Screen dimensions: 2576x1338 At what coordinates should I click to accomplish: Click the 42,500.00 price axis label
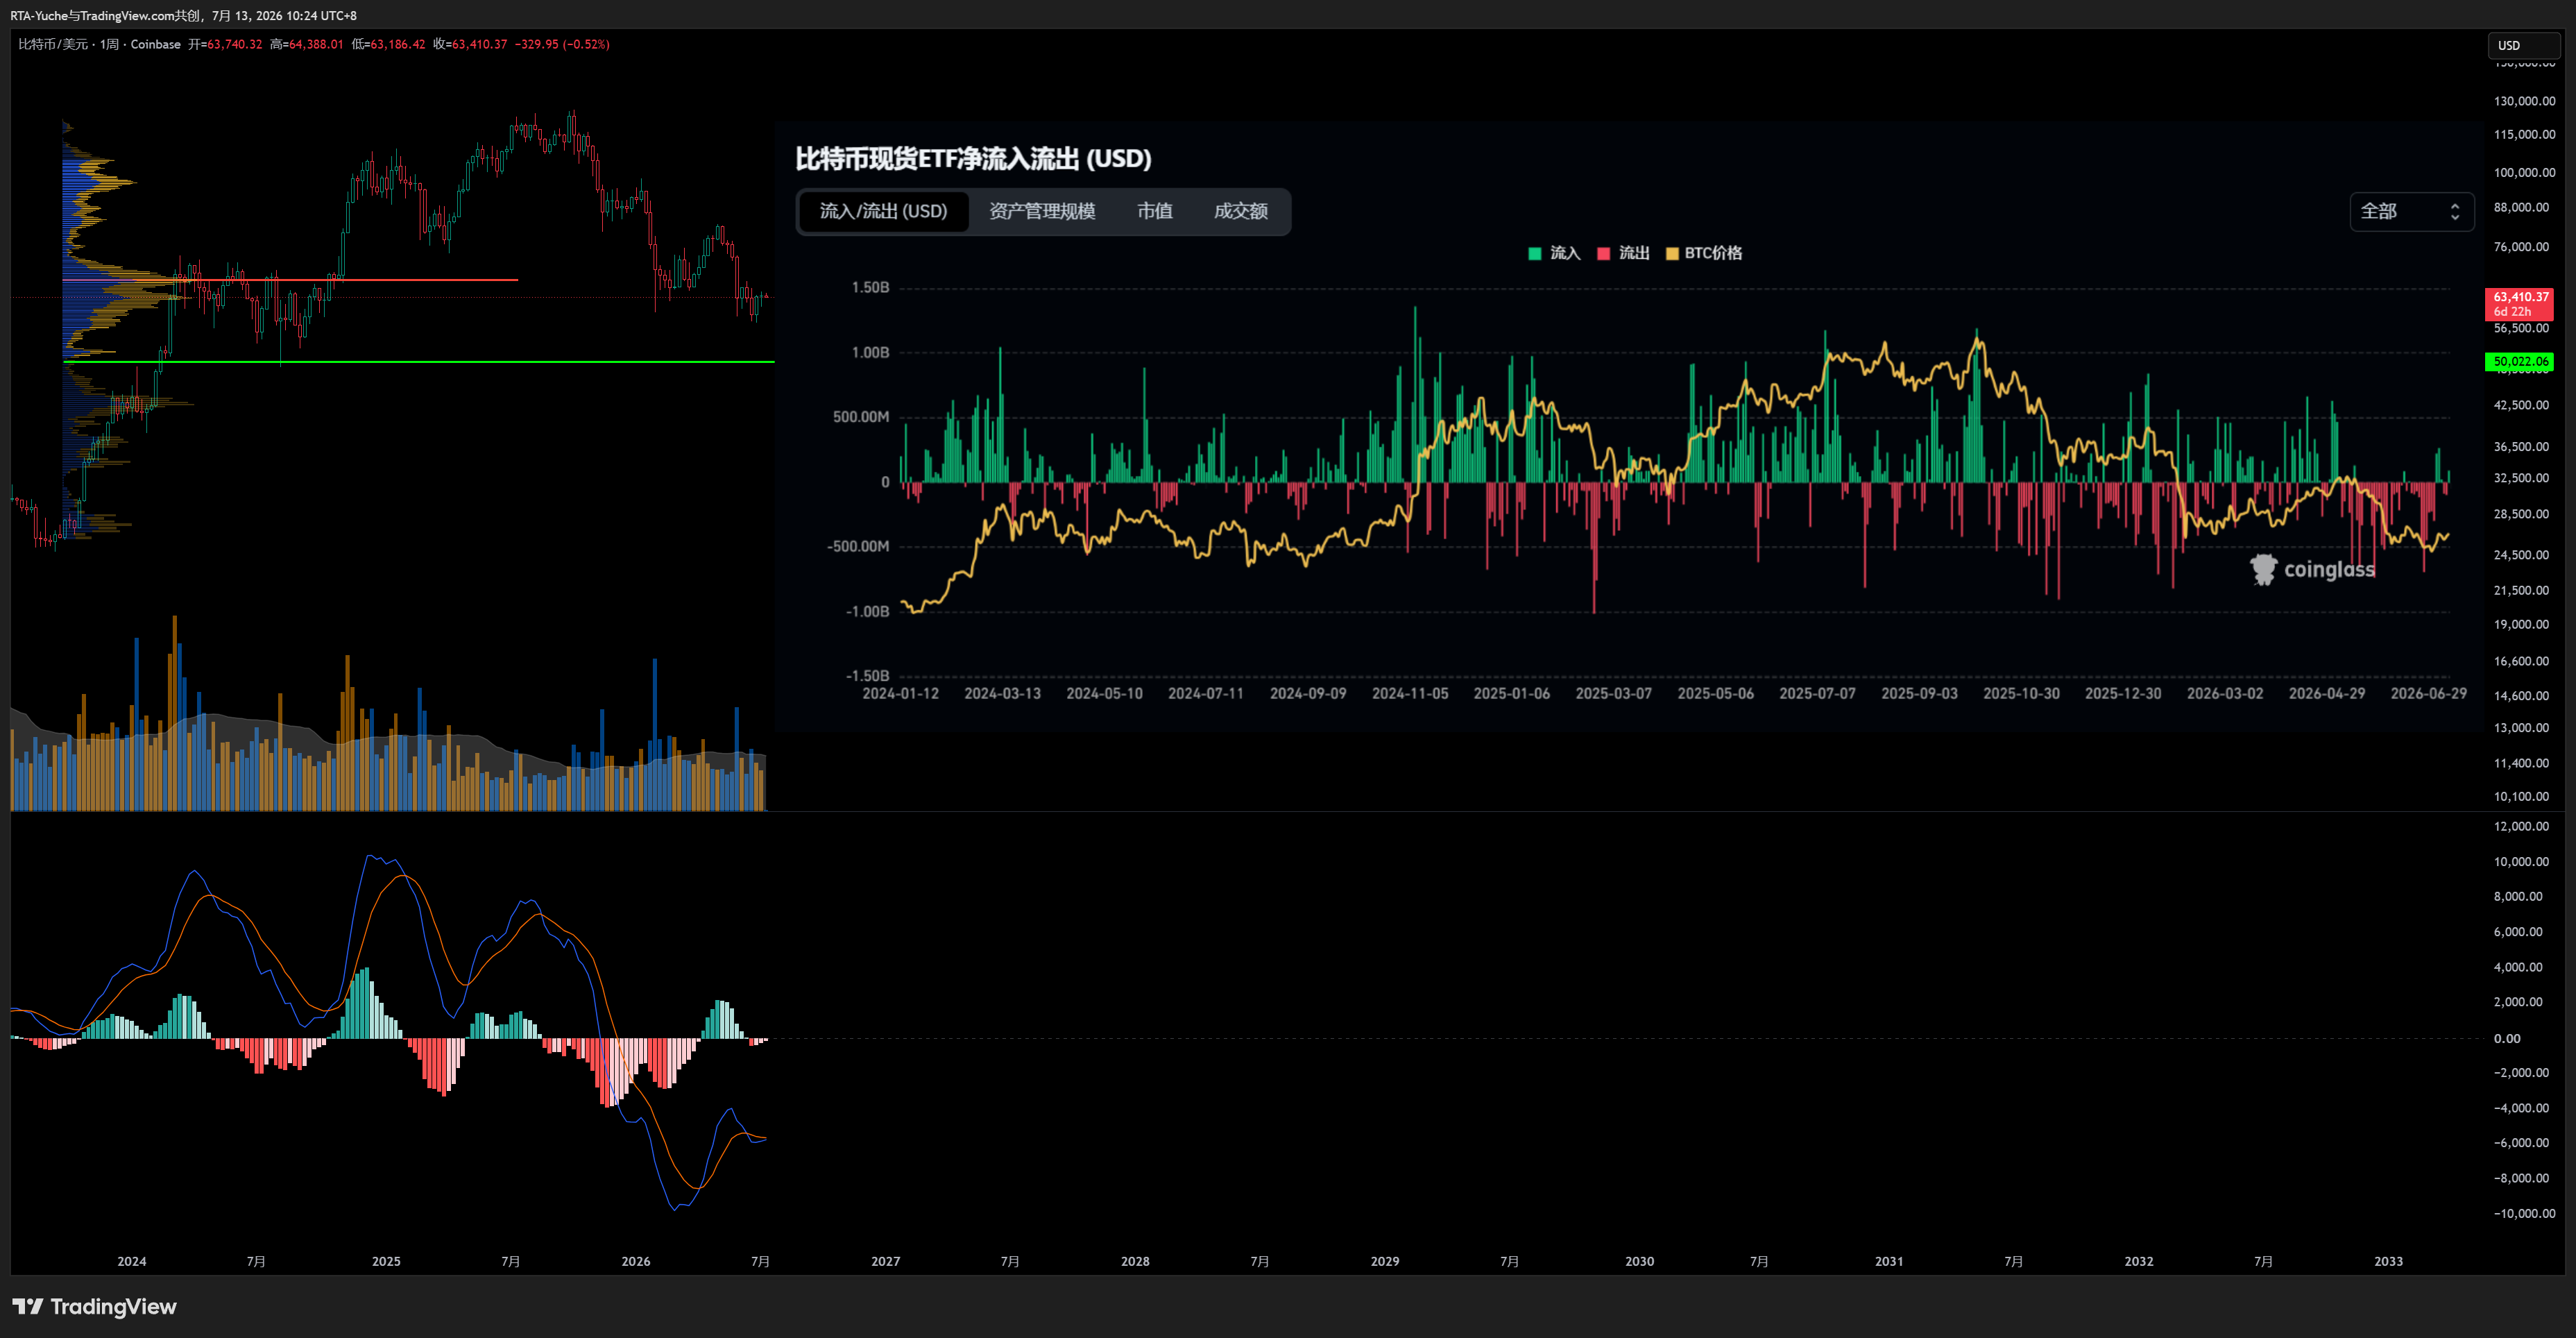(2521, 405)
